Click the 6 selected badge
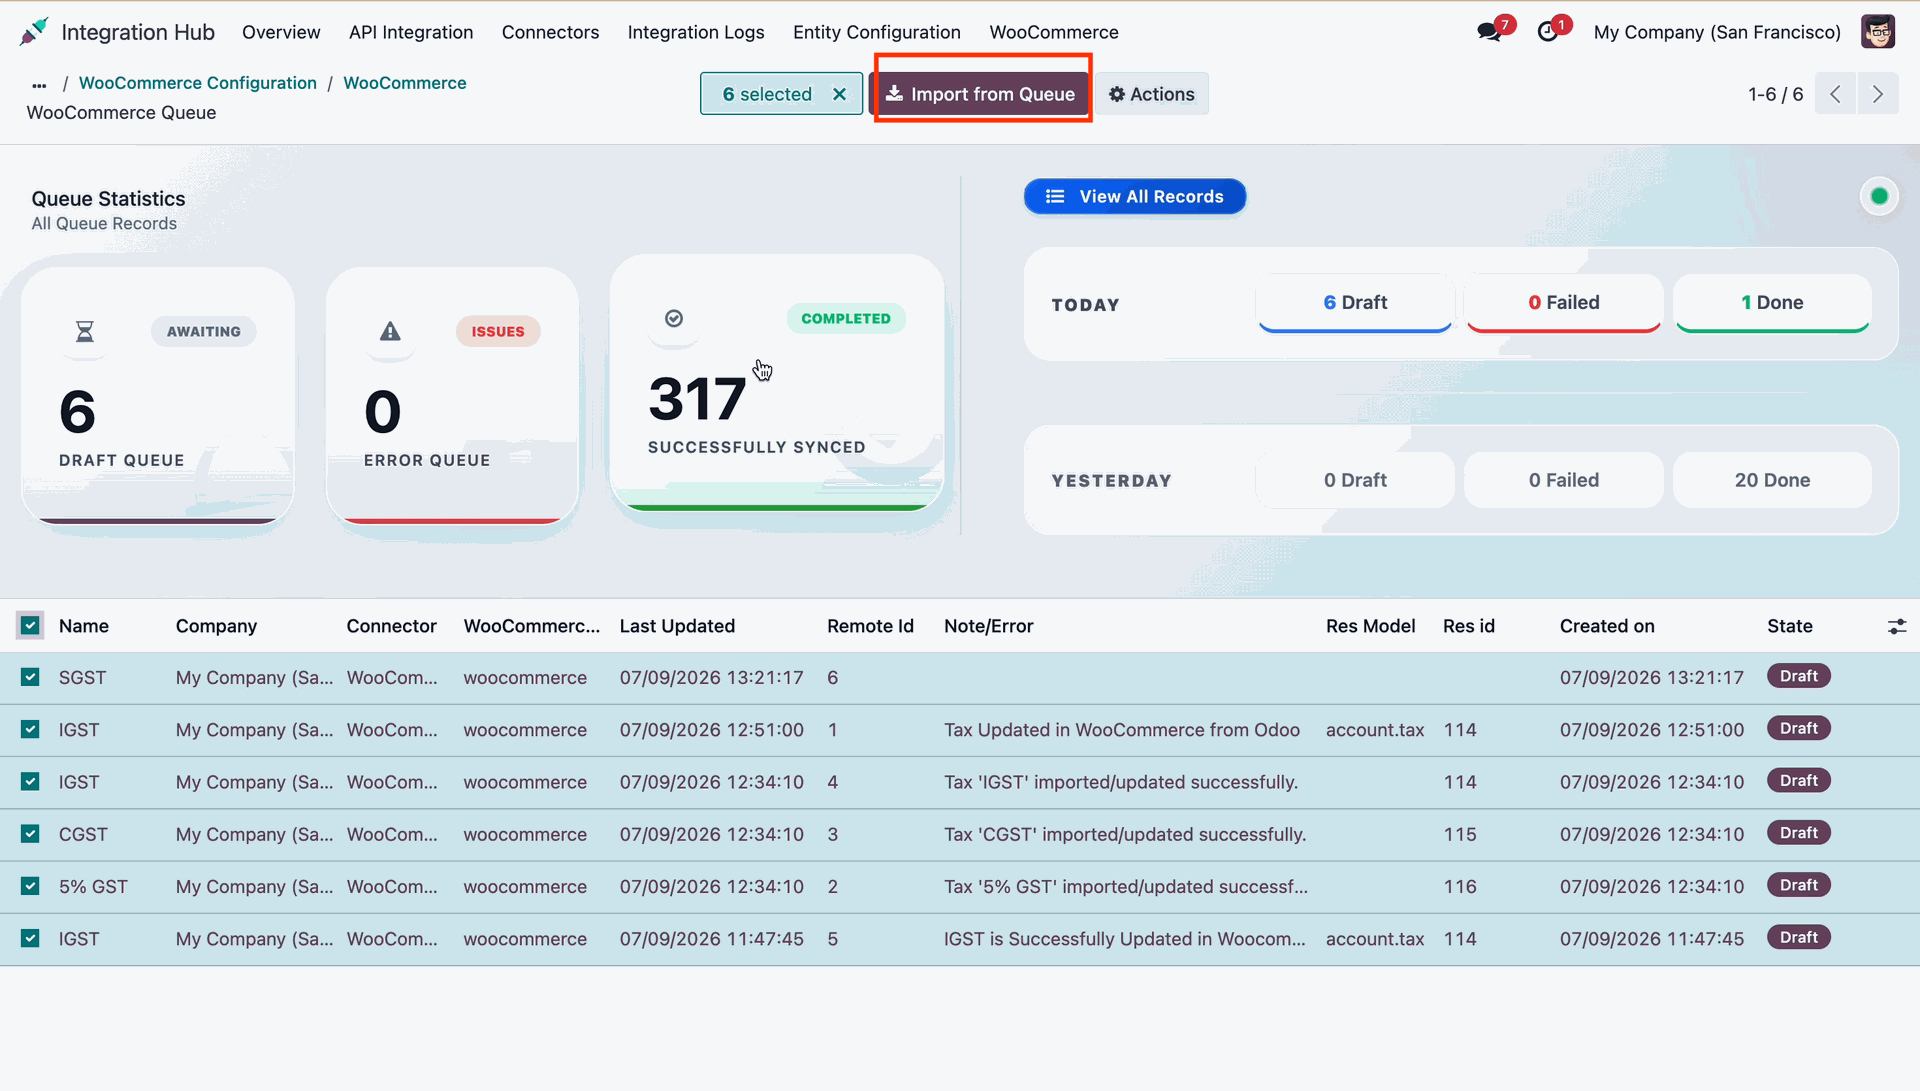Image resolution: width=1920 pixels, height=1091 pixels. (x=781, y=94)
